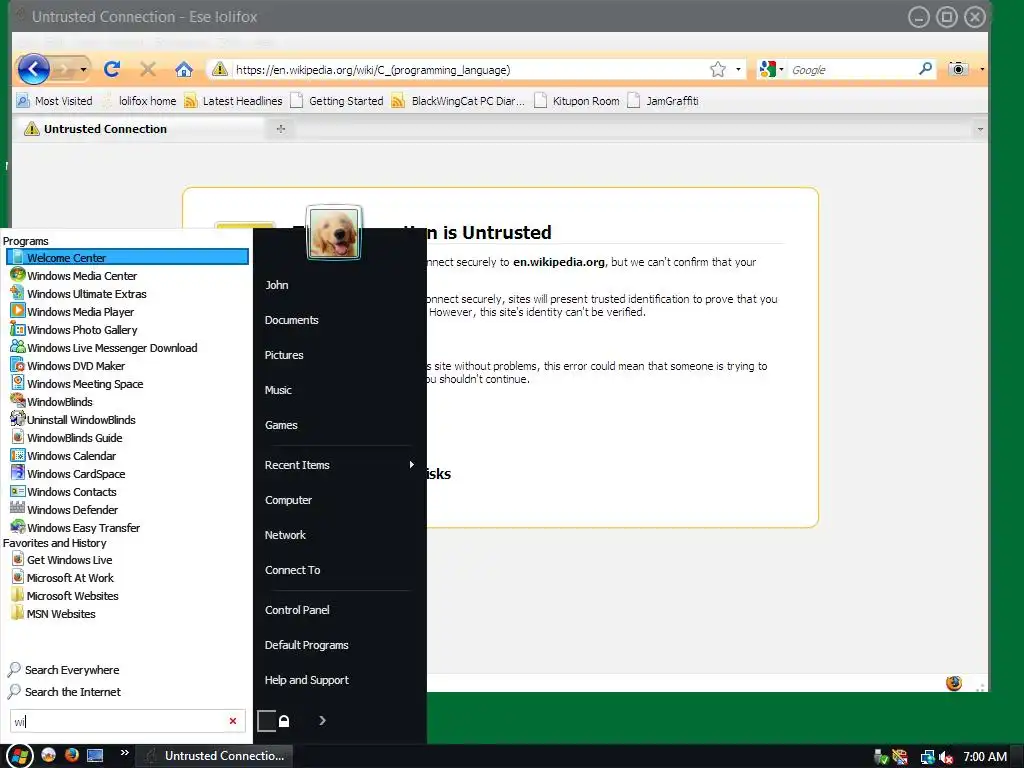The image size is (1024, 768).
Task: Open Latest Headlines bookmark
Action: click(x=233, y=101)
